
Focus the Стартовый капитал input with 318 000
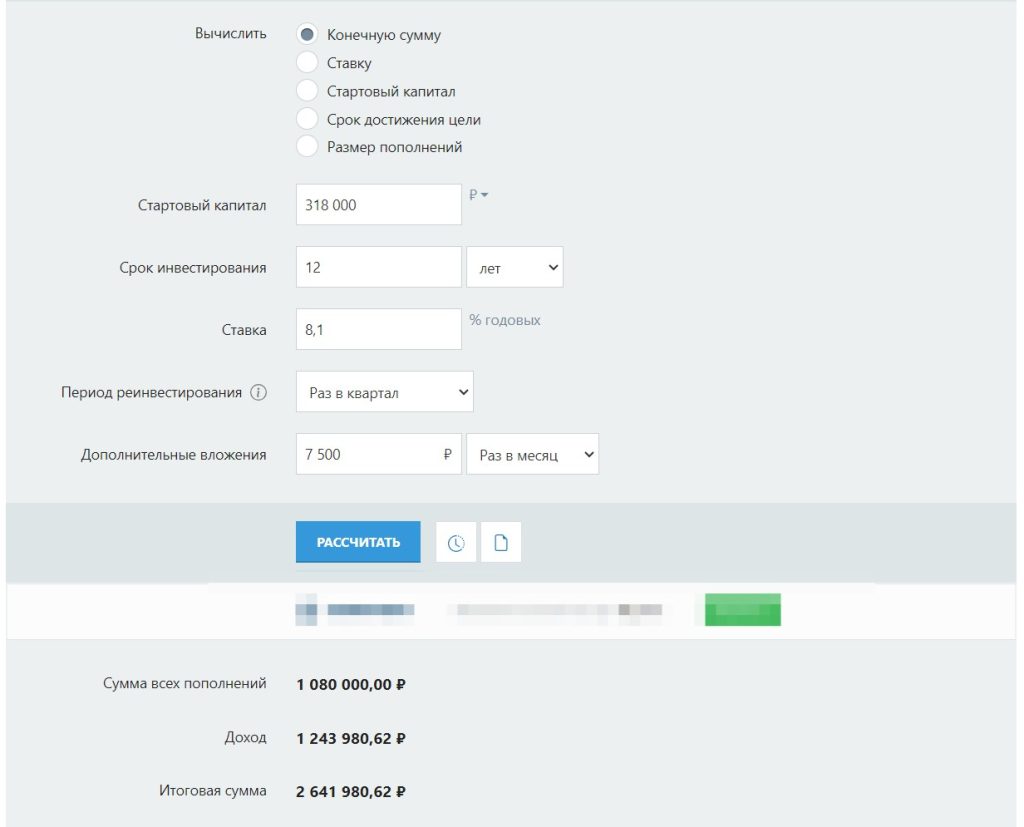click(x=379, y=204)
